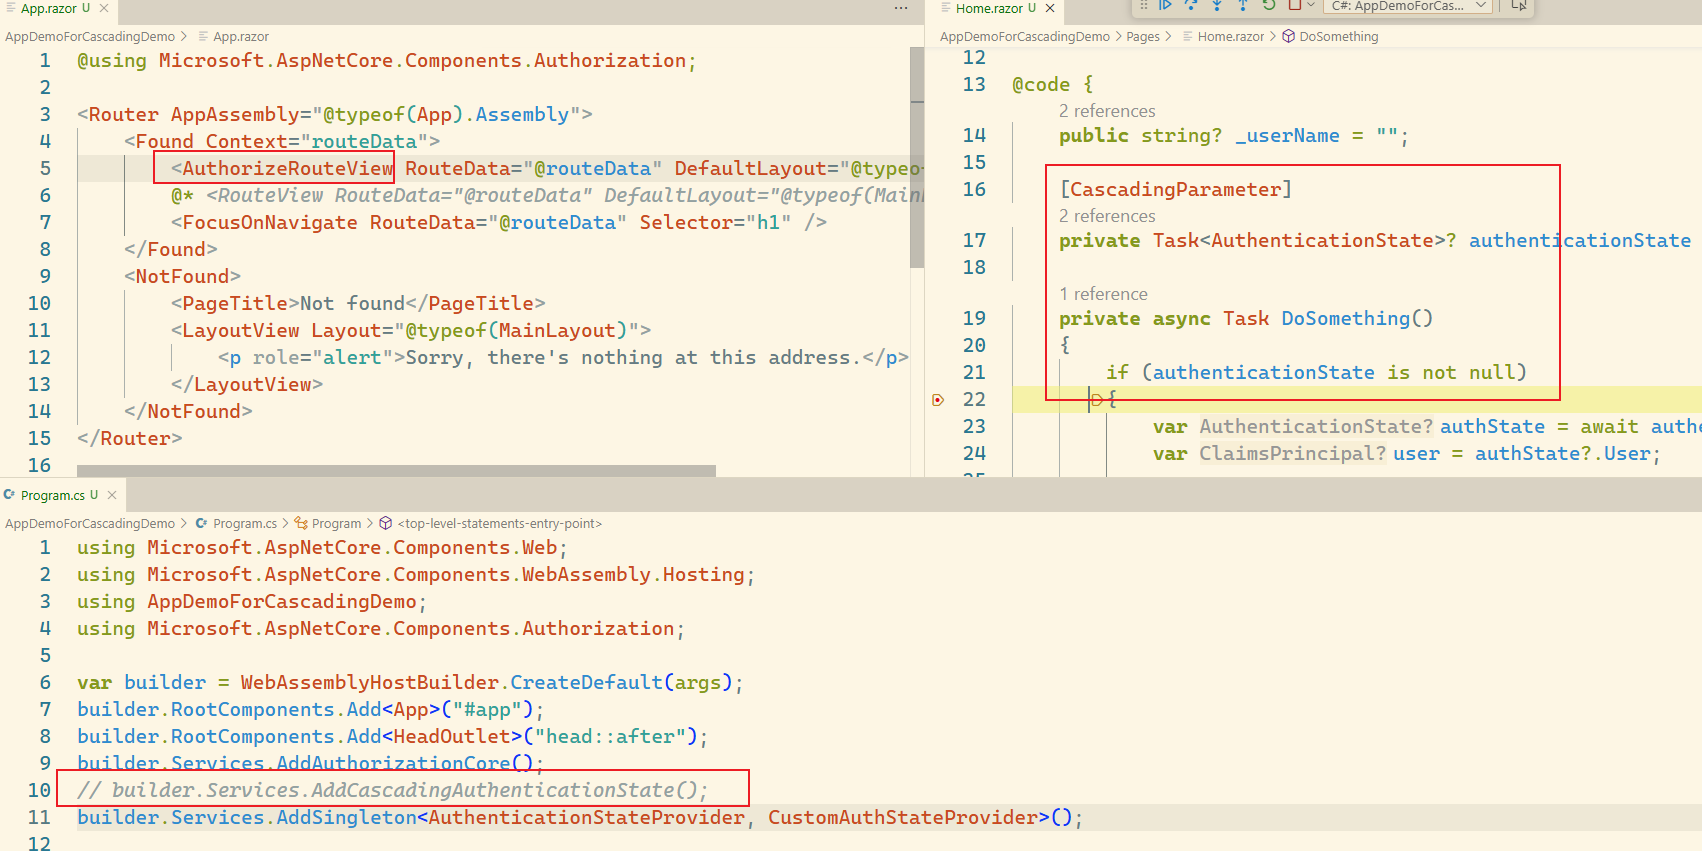Click the DoSomething() method name on line 19
This screenshot has height=851, width=1702.
pyautogui.click(x=1357, y=318)
